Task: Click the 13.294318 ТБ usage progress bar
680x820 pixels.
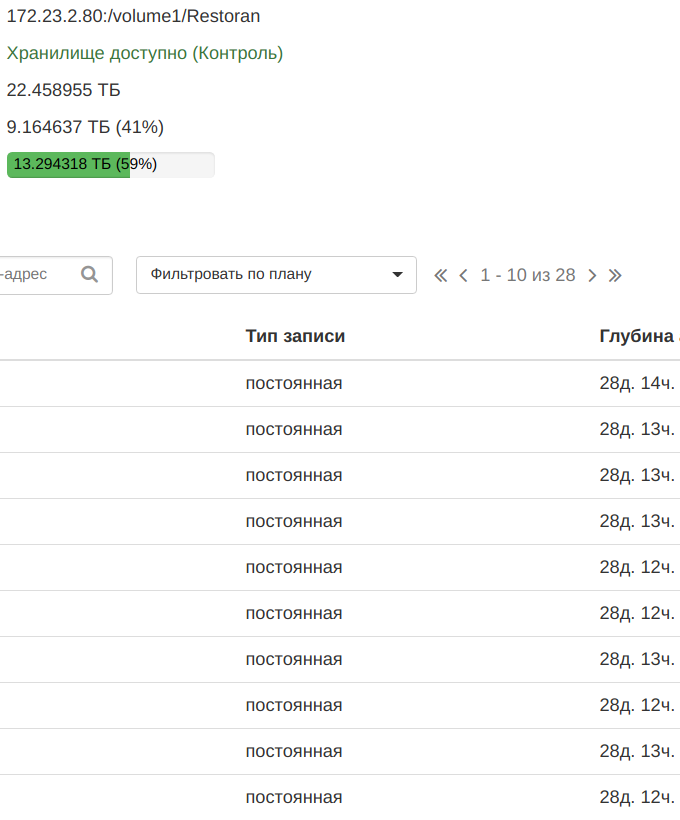Action: point(110,165)
